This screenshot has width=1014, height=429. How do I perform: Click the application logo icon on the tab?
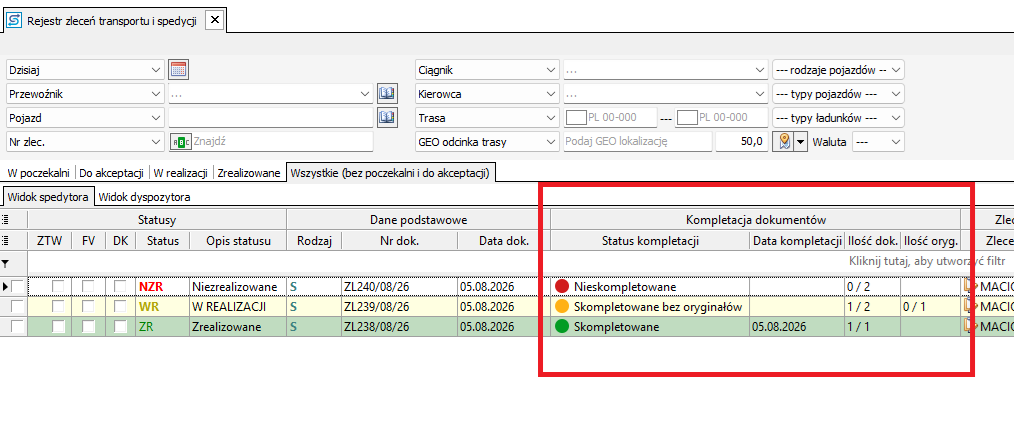[x=13, y=21]
